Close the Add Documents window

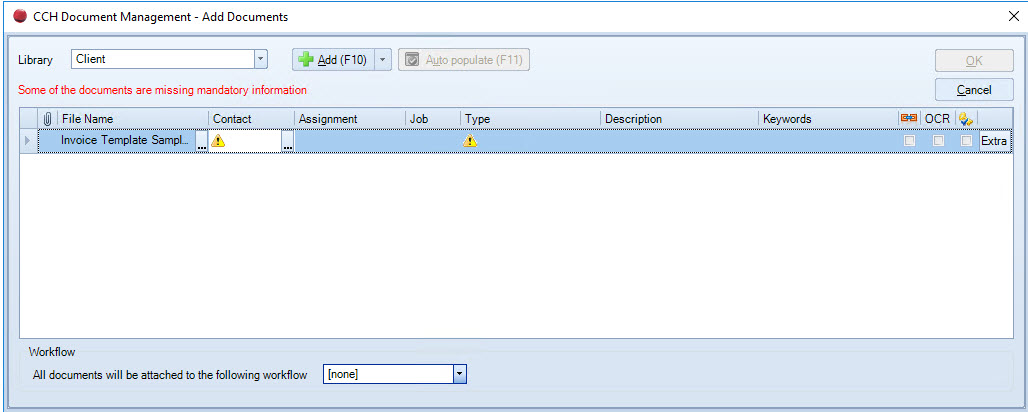pos(1013,16)
